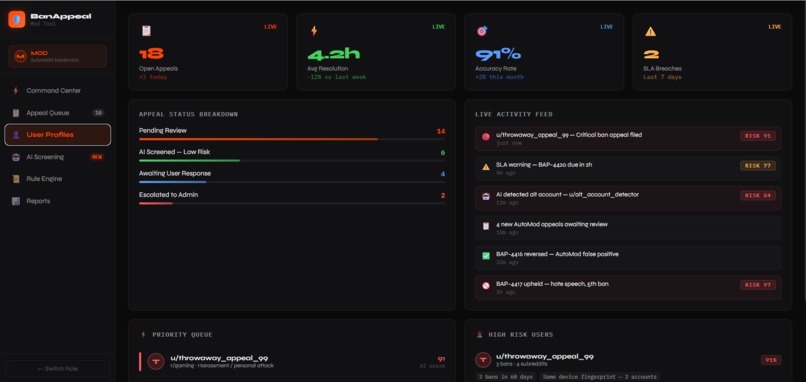
Task: Open the BAP-4417 upheld hate speech entry
Action: point(628,287)
